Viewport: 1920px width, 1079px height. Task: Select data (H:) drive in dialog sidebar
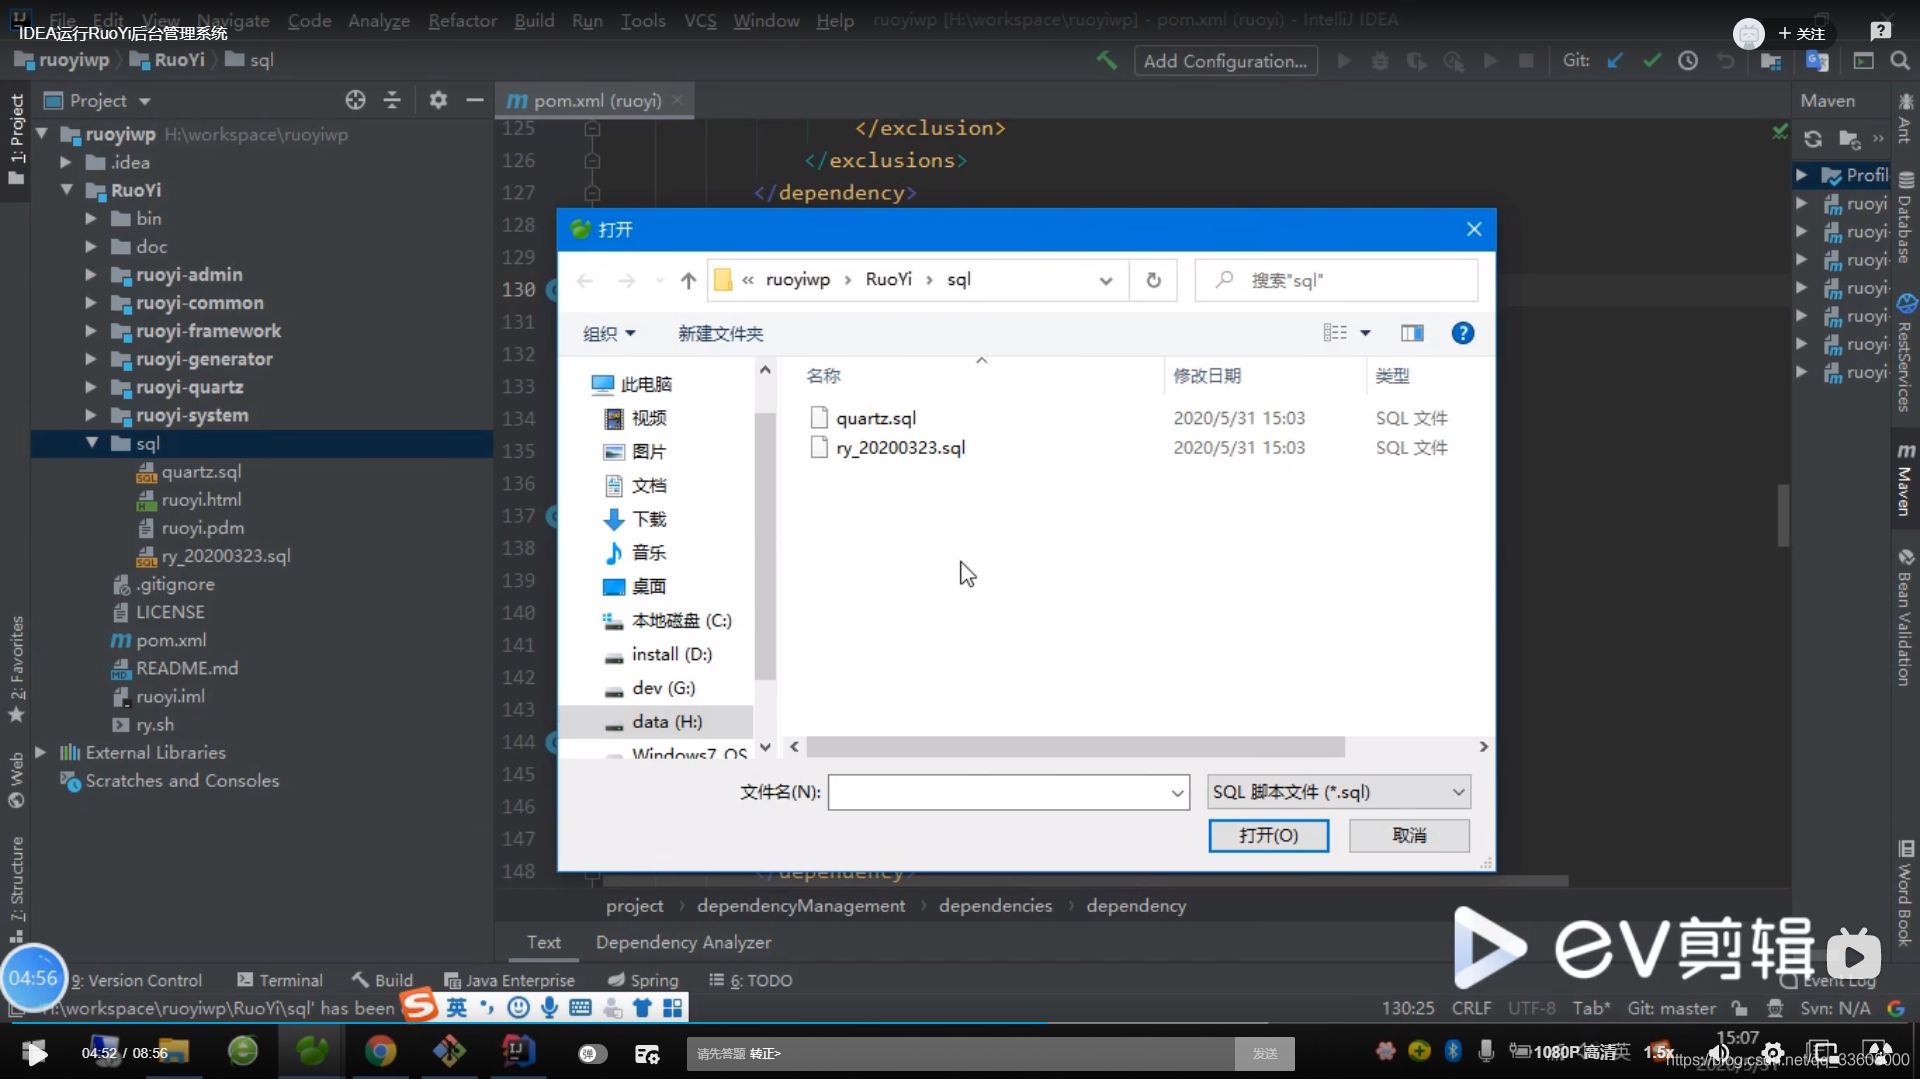(x=655, y=722)
